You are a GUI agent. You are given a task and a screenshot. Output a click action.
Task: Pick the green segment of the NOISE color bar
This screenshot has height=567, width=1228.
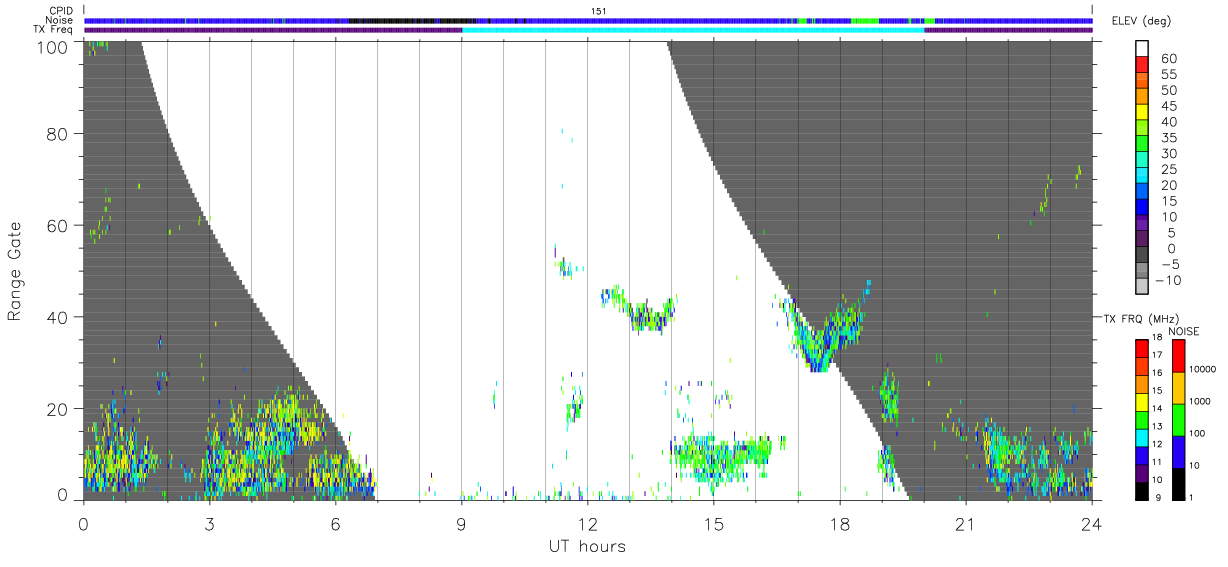(1179, 420)
